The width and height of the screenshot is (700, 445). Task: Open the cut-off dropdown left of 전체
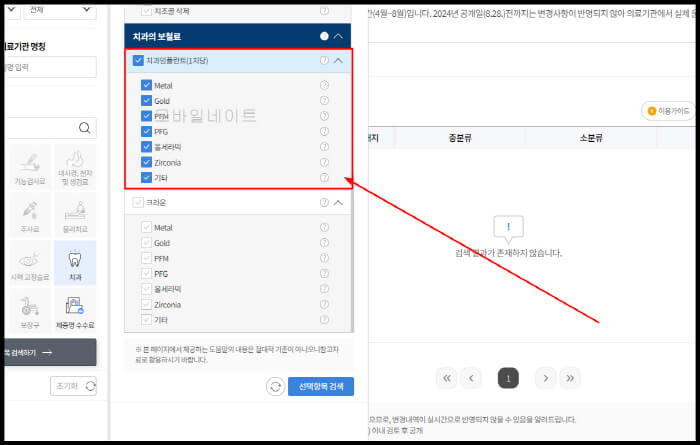pos(12,11)
